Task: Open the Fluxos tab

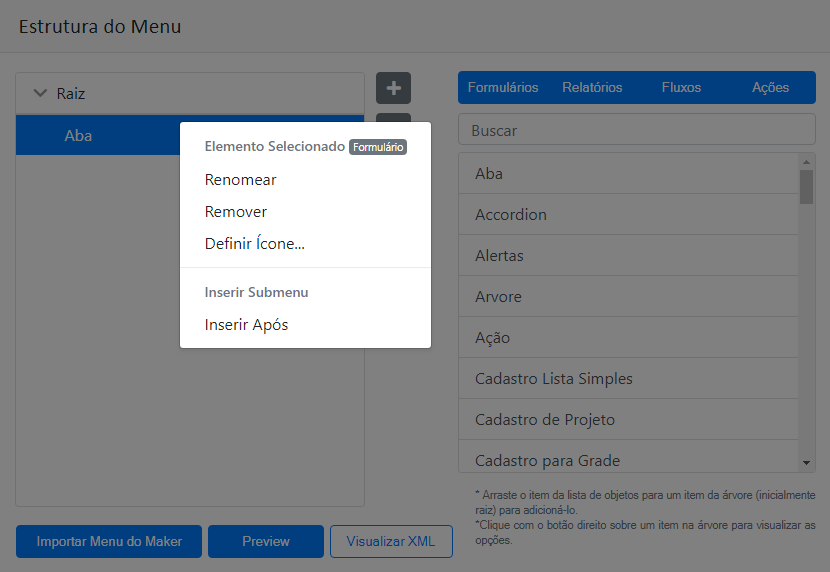Action: click(681, 88)
